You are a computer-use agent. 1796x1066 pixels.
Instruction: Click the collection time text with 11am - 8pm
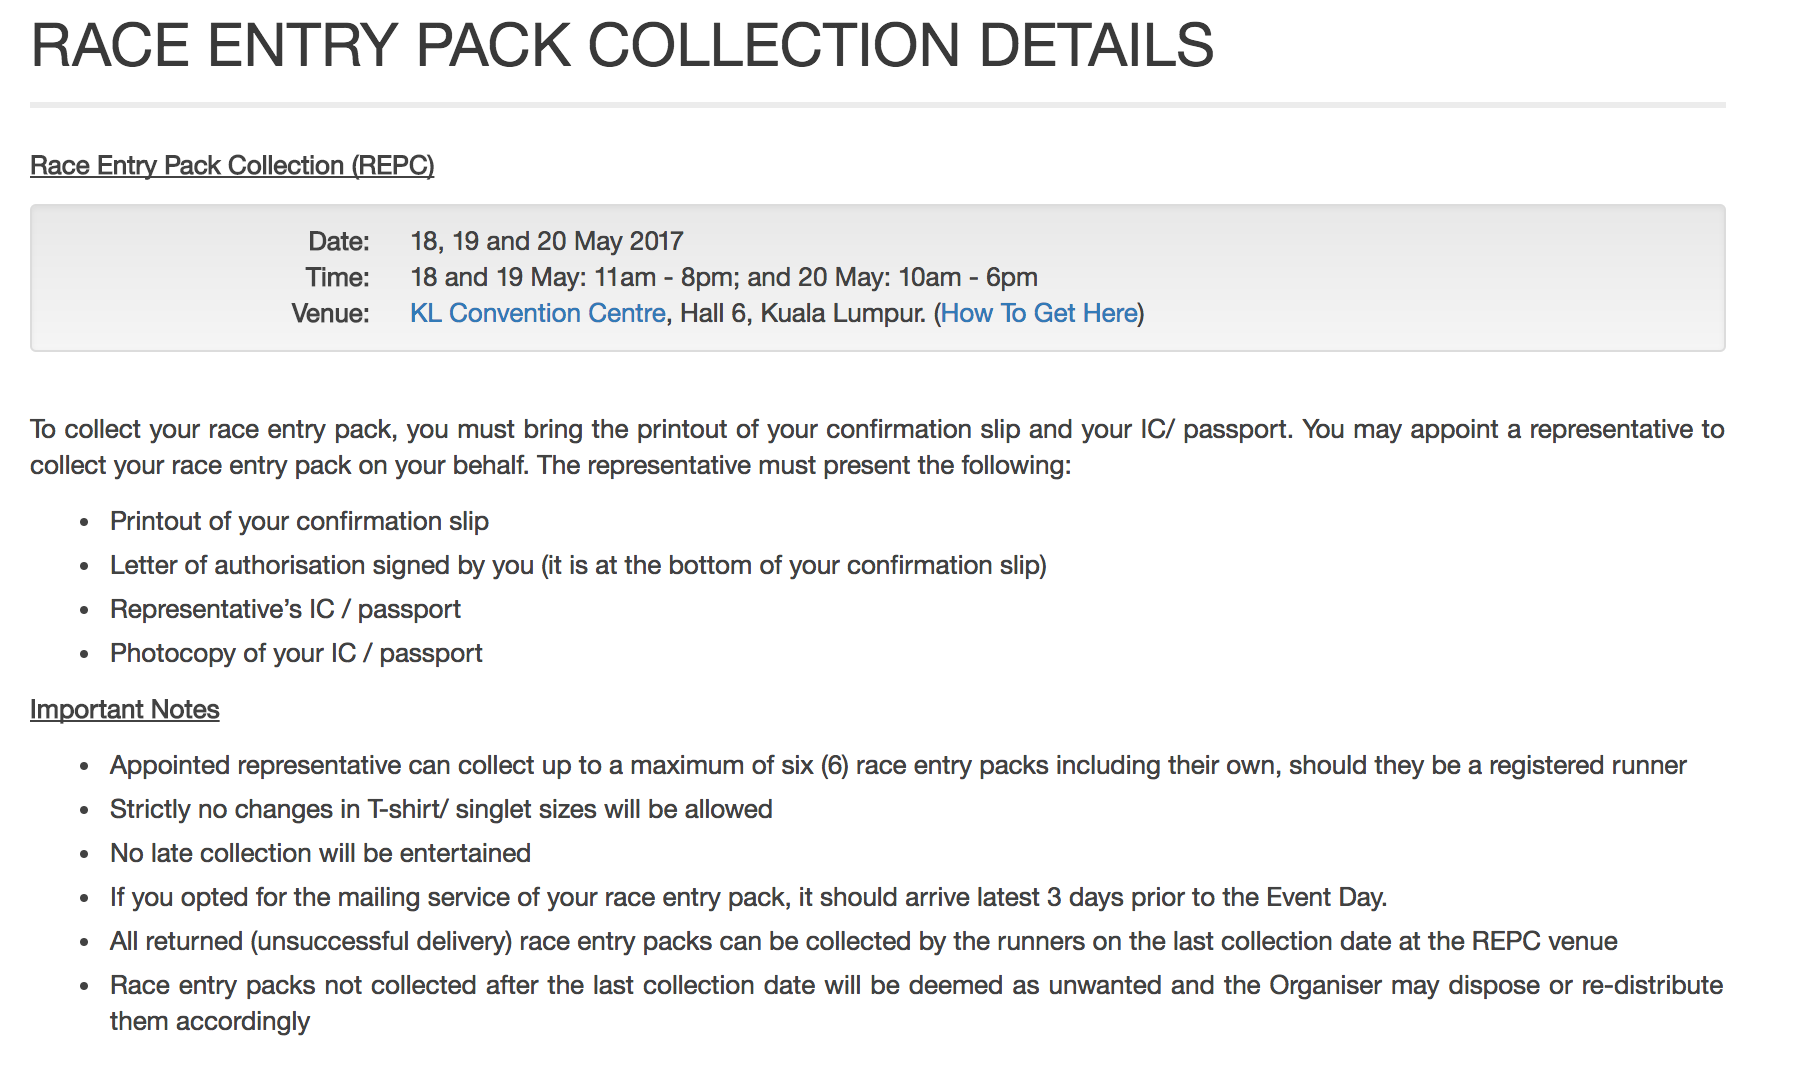723,277
